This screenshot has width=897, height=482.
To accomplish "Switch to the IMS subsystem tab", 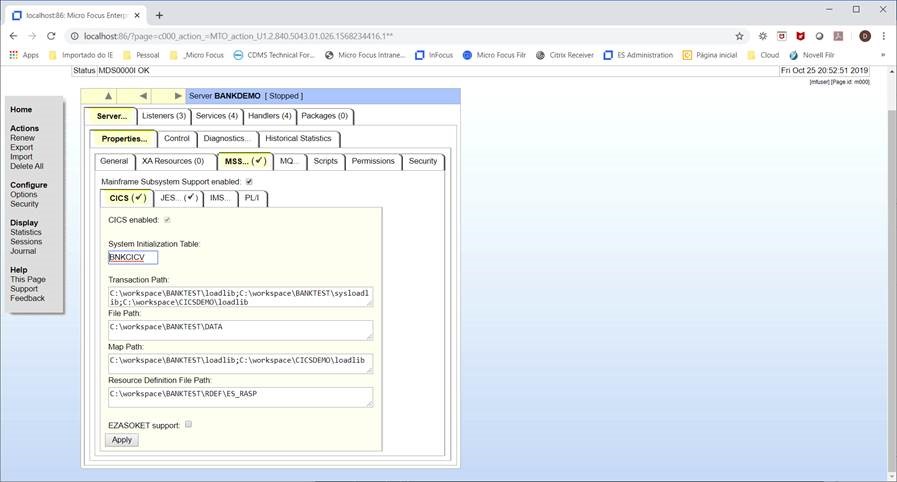I will tap(220, 198).
